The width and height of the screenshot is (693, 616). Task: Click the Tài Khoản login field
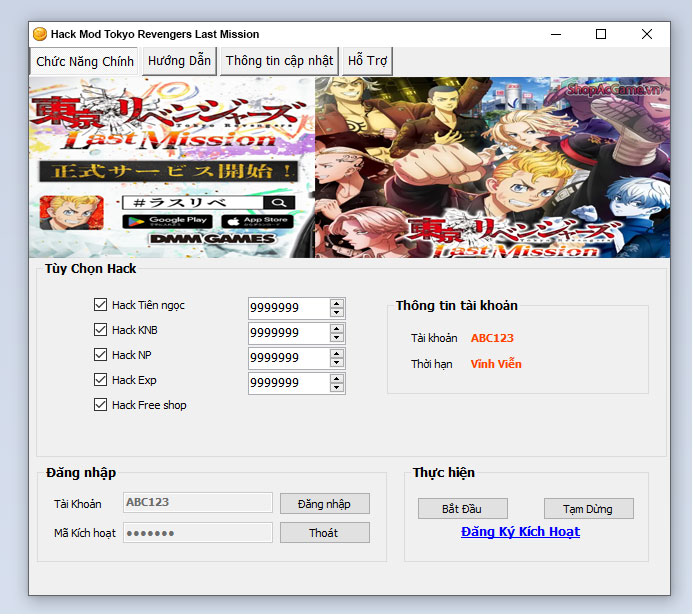pyautogui.click(x=198, y=502)
